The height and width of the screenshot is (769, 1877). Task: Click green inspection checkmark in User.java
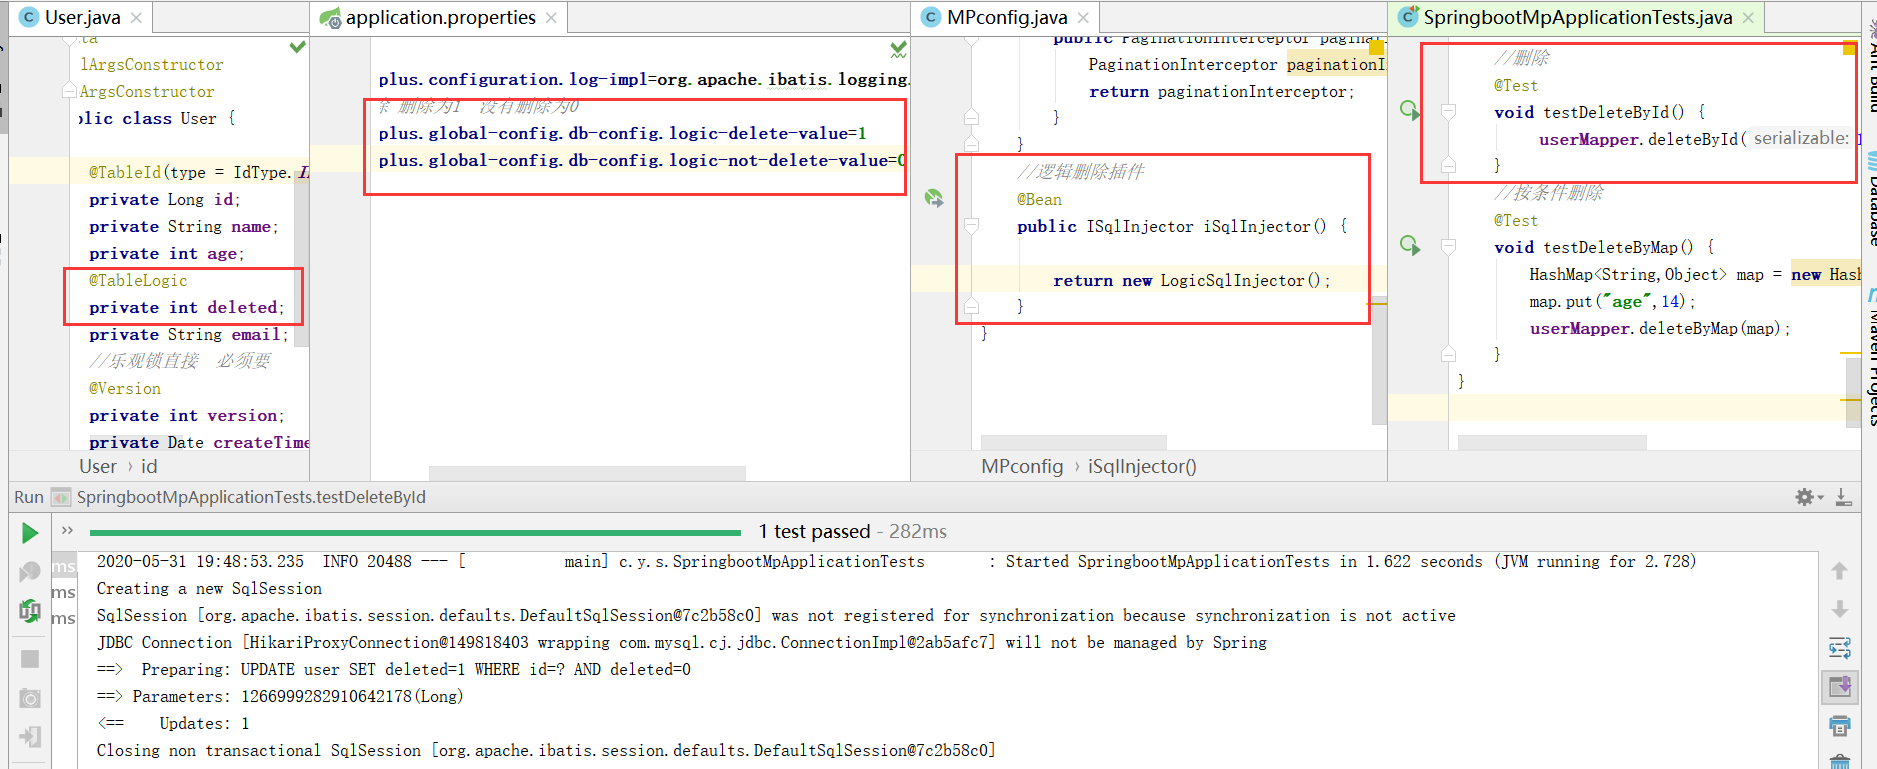297,47
